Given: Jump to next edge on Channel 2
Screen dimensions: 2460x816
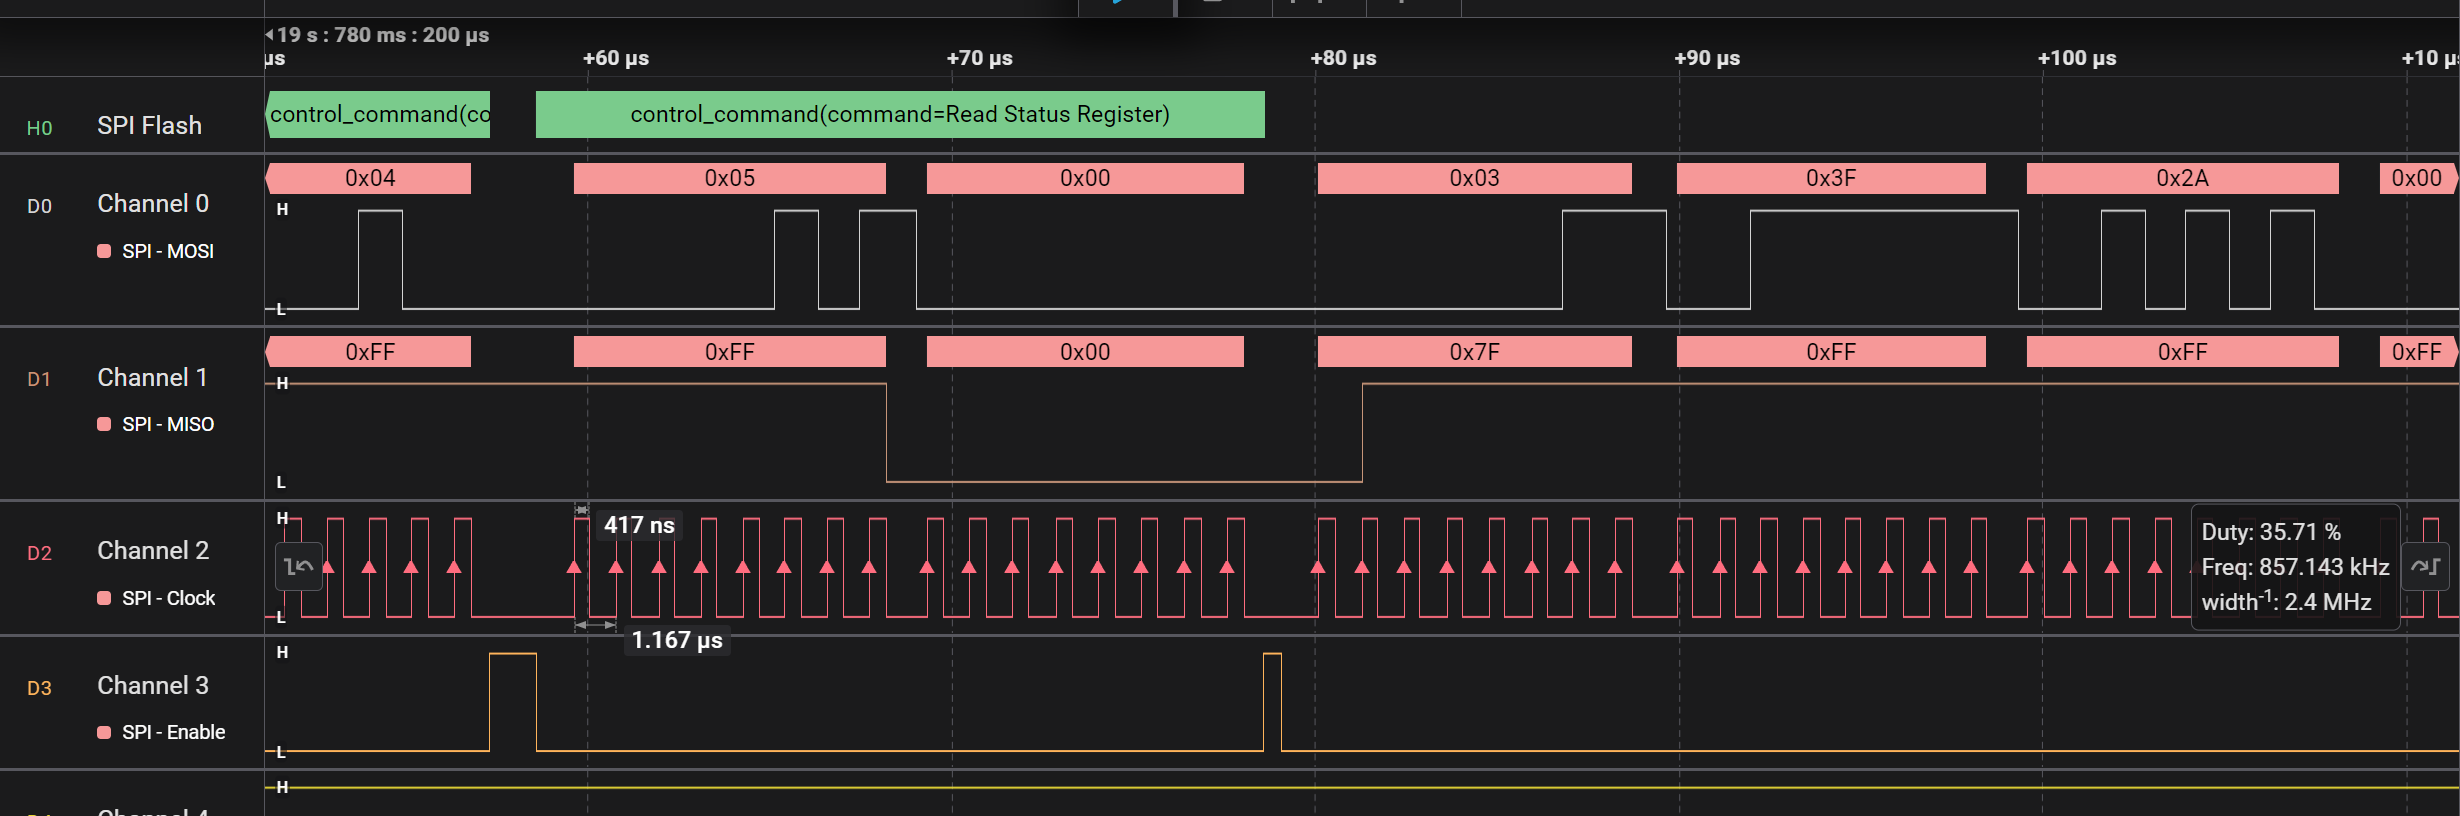Looking at the screenshot, I should (x=2425, y=567).
